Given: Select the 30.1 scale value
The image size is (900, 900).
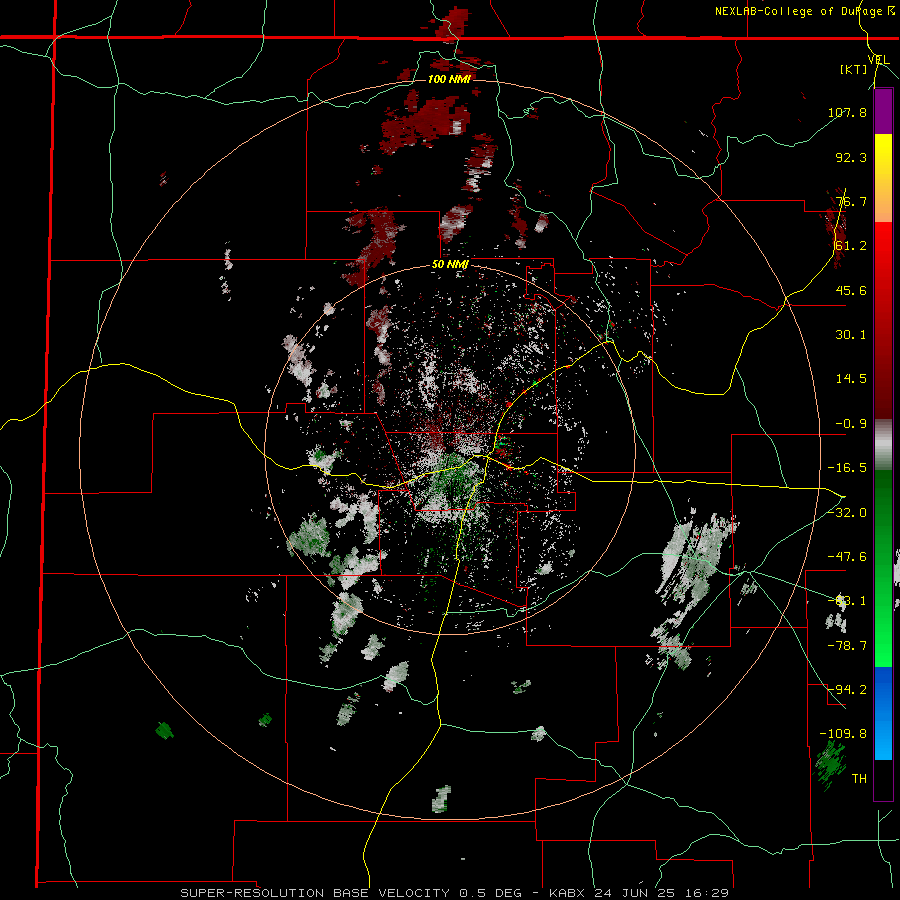Looking at the screenshot, I should (x=851, y=335).
